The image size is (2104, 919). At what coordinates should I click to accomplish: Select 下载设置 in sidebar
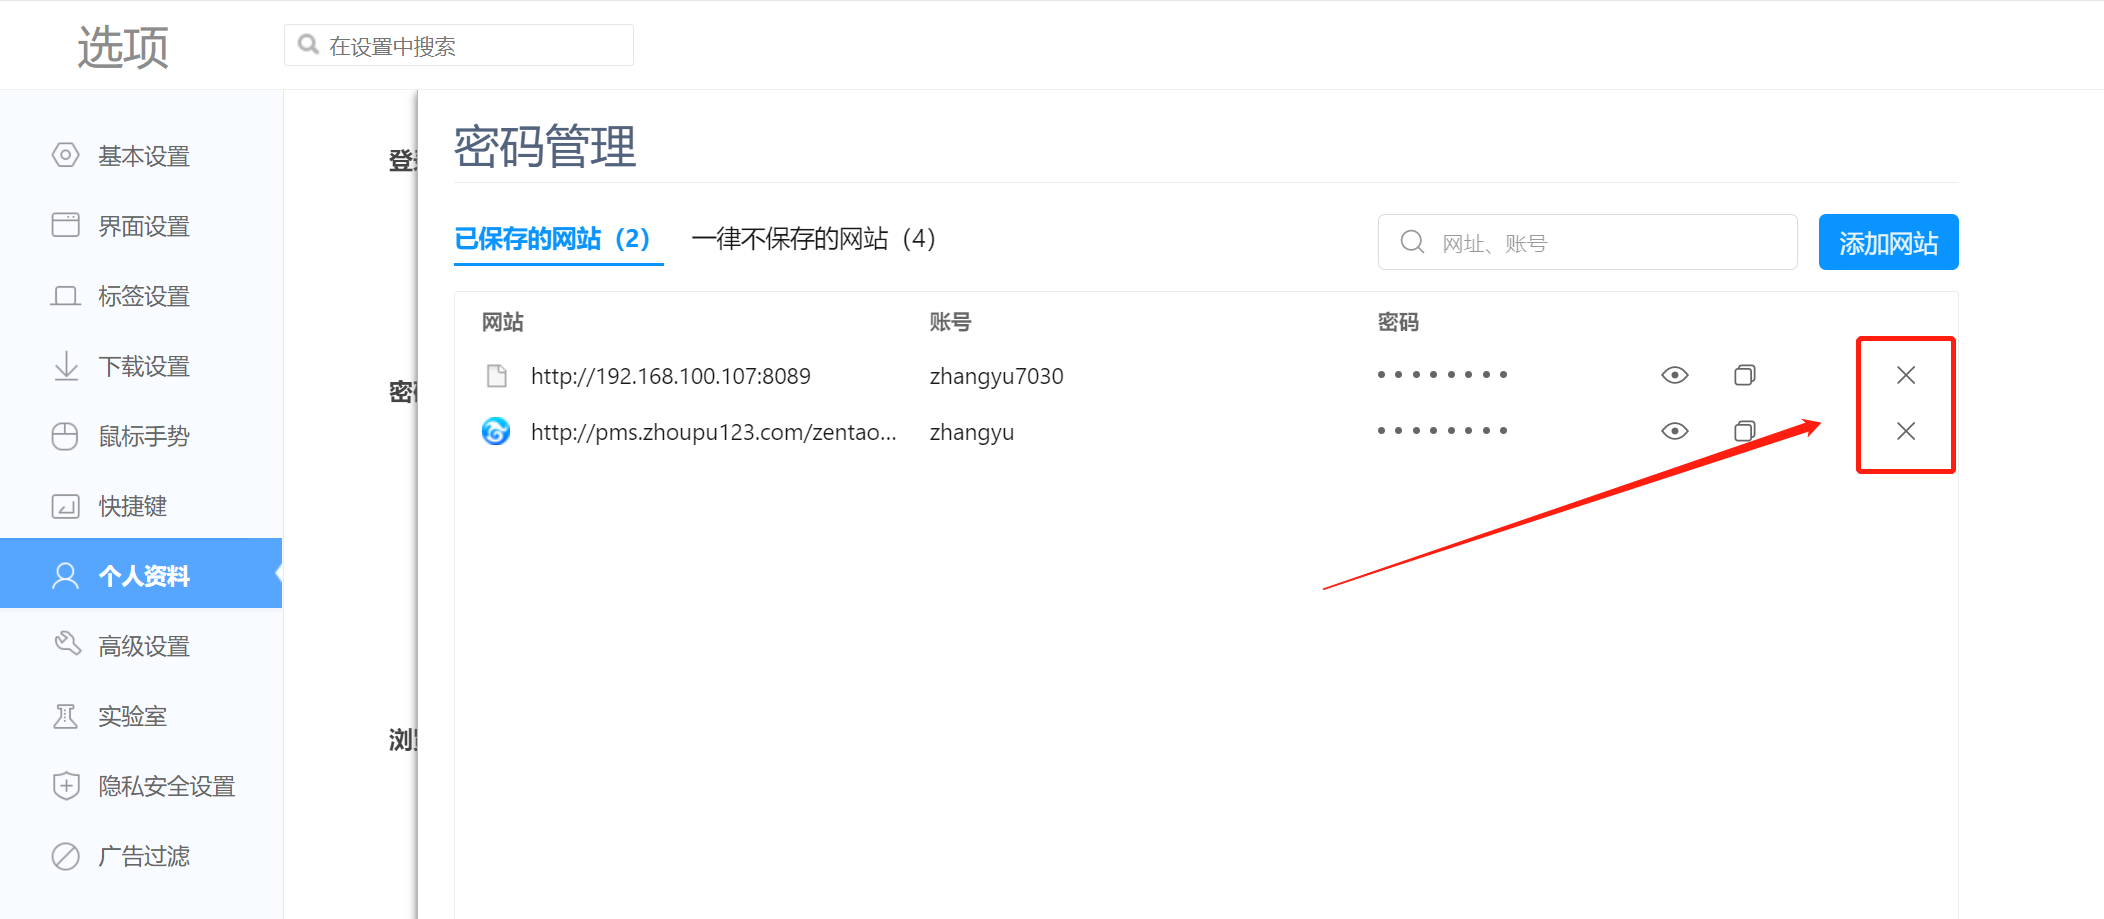(x=143, y=366)
